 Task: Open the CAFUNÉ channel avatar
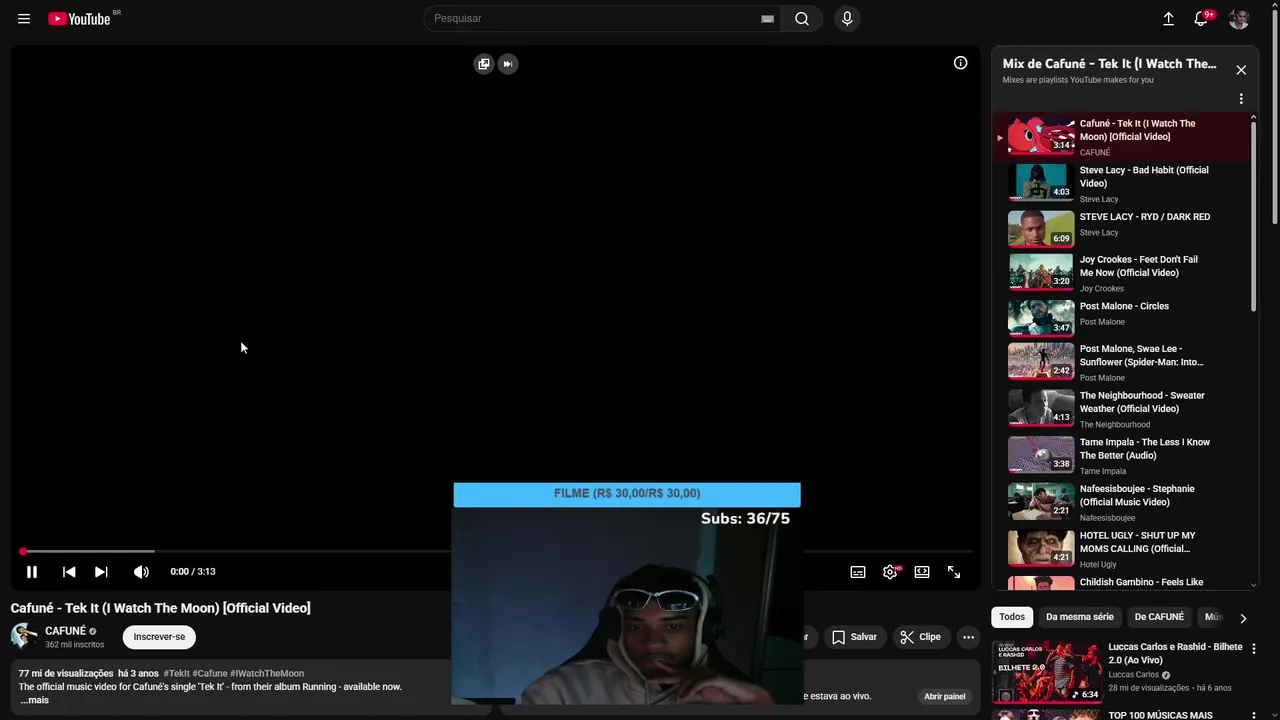point(24,637)
